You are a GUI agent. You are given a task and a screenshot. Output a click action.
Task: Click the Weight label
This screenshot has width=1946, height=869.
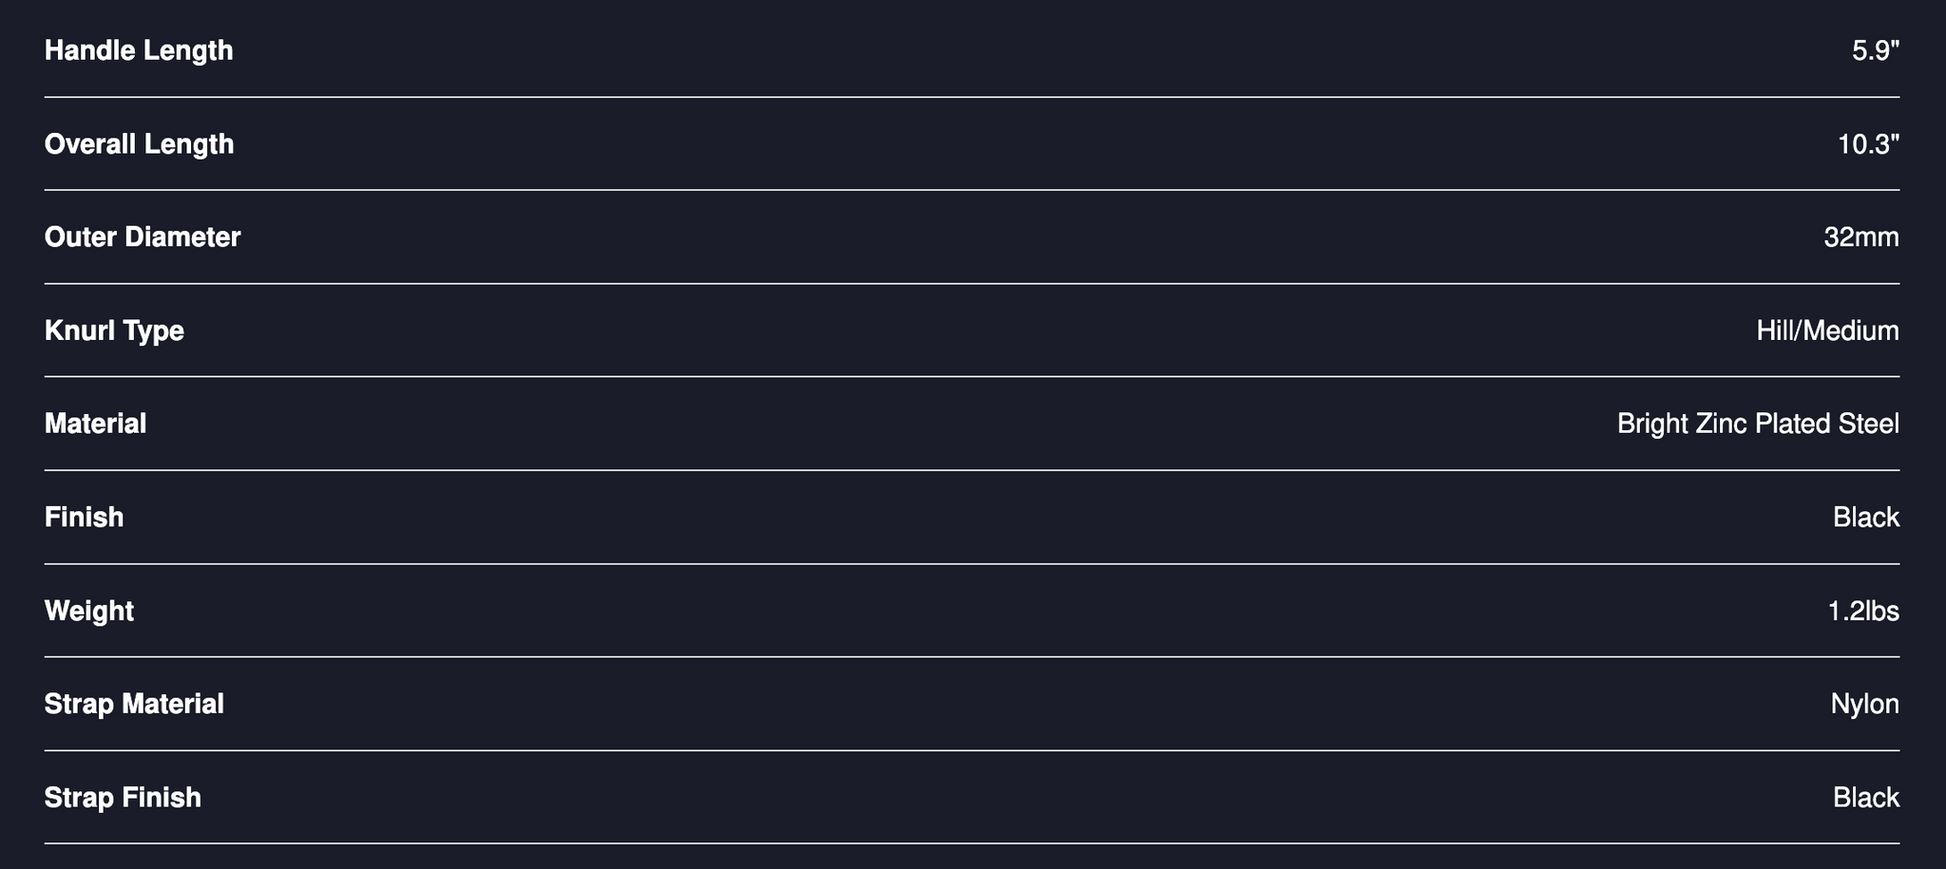pos(89,611)
